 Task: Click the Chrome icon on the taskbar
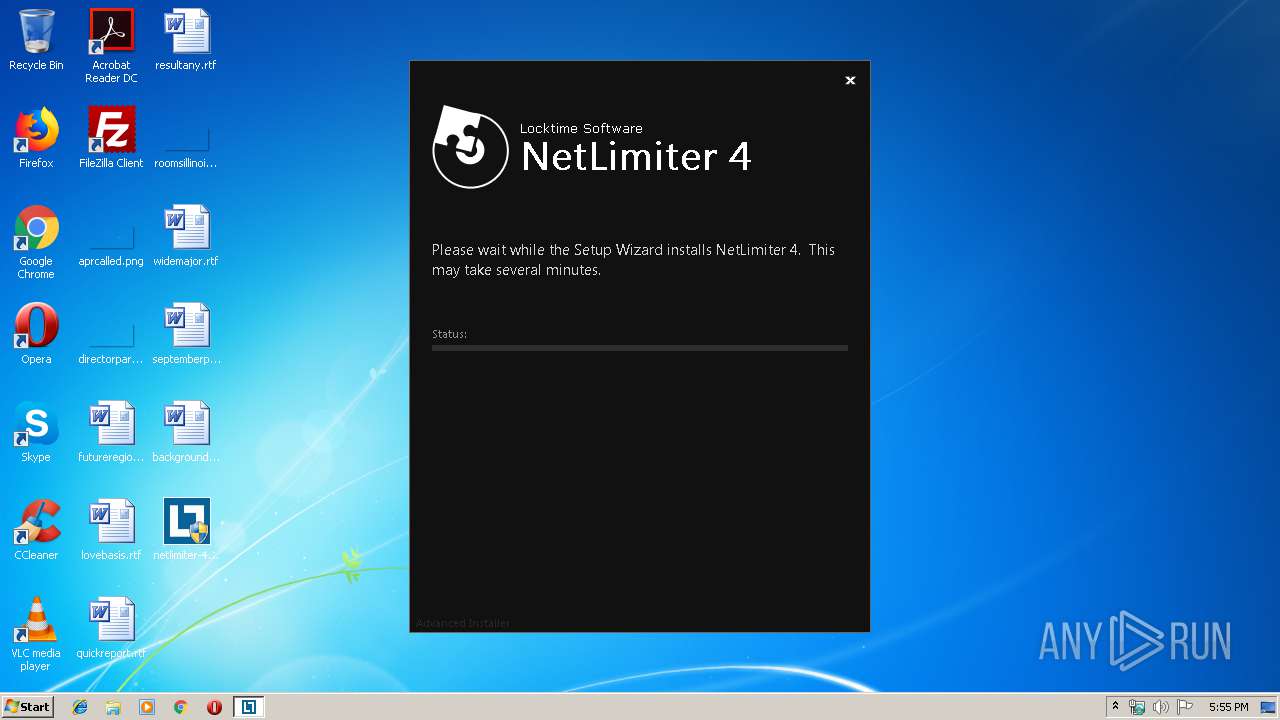click(180, 707)
